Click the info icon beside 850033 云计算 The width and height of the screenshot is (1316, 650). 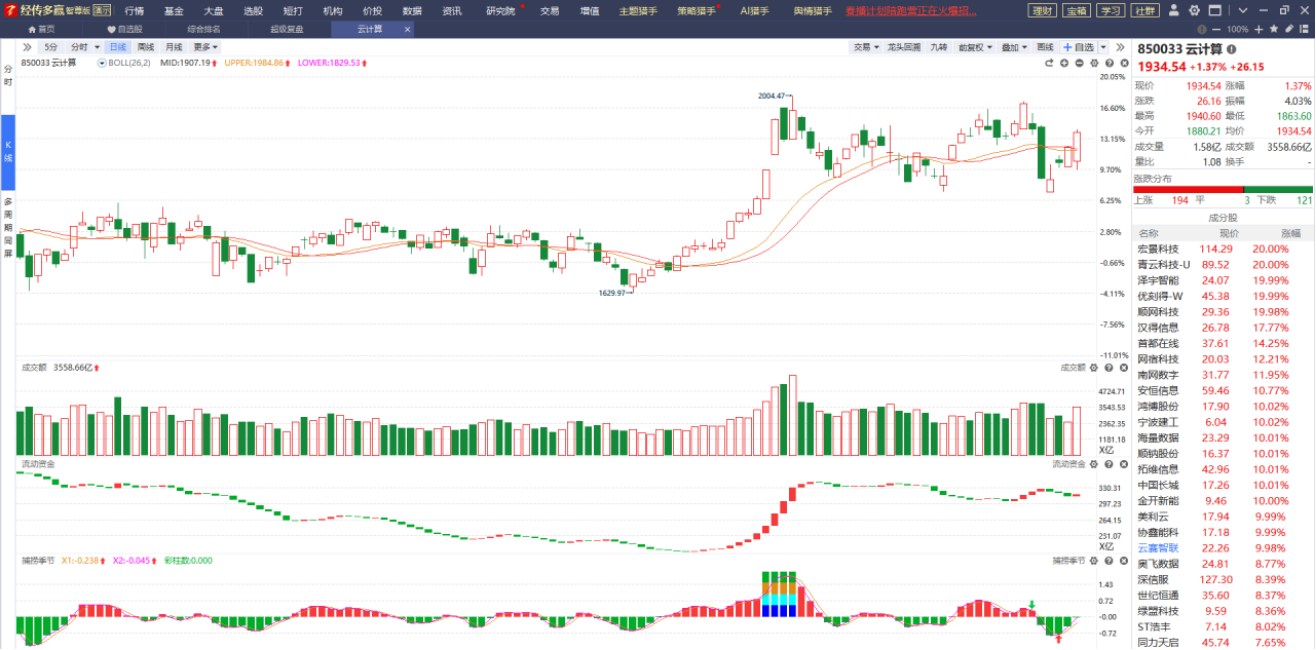1231,49
